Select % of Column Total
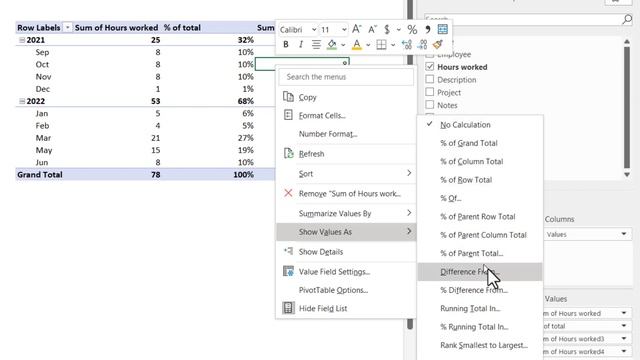The image size is (640, 360). click(480, 162)
